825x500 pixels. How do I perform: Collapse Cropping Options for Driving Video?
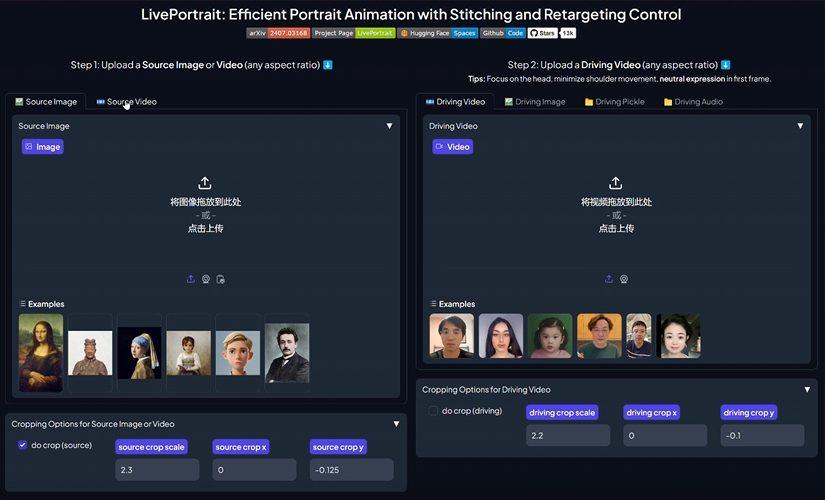(x=807, y=390)
